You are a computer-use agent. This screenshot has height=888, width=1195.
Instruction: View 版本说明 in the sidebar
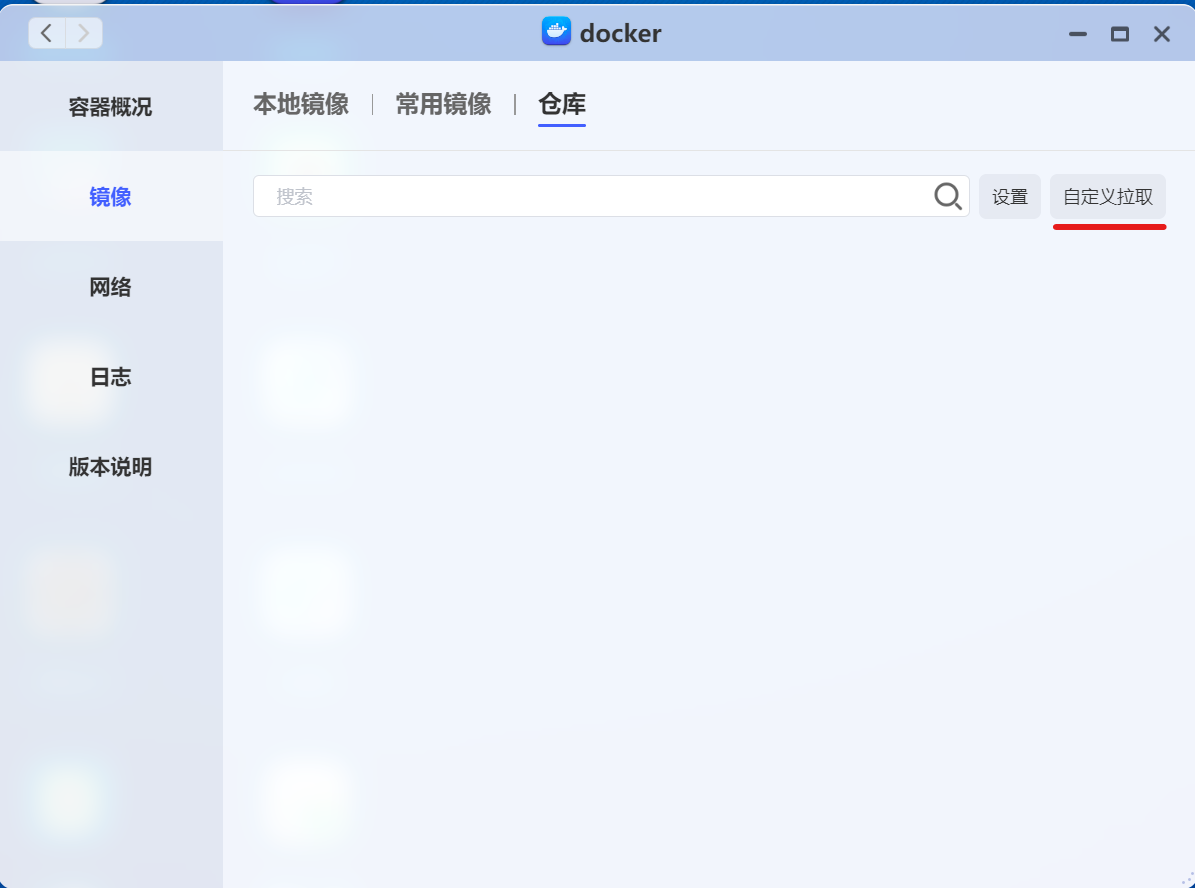[110, 467]
